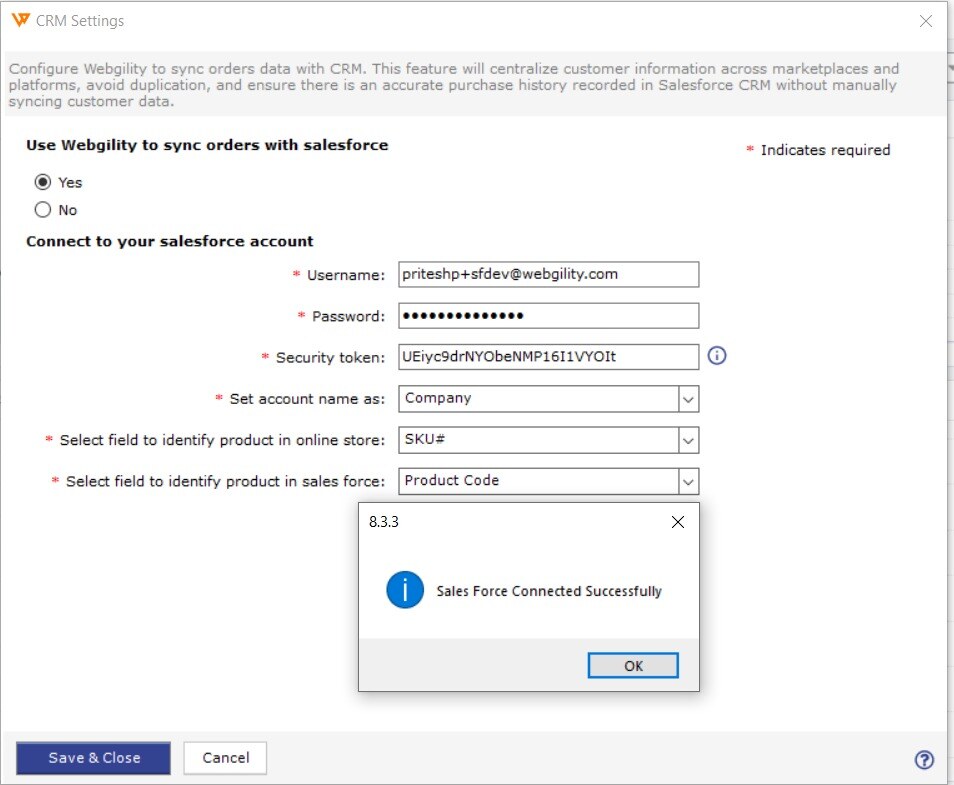Viewport: 954px width, 785px height.
Task: Click the blue information icon in the message box
Action: pos(405,590)
